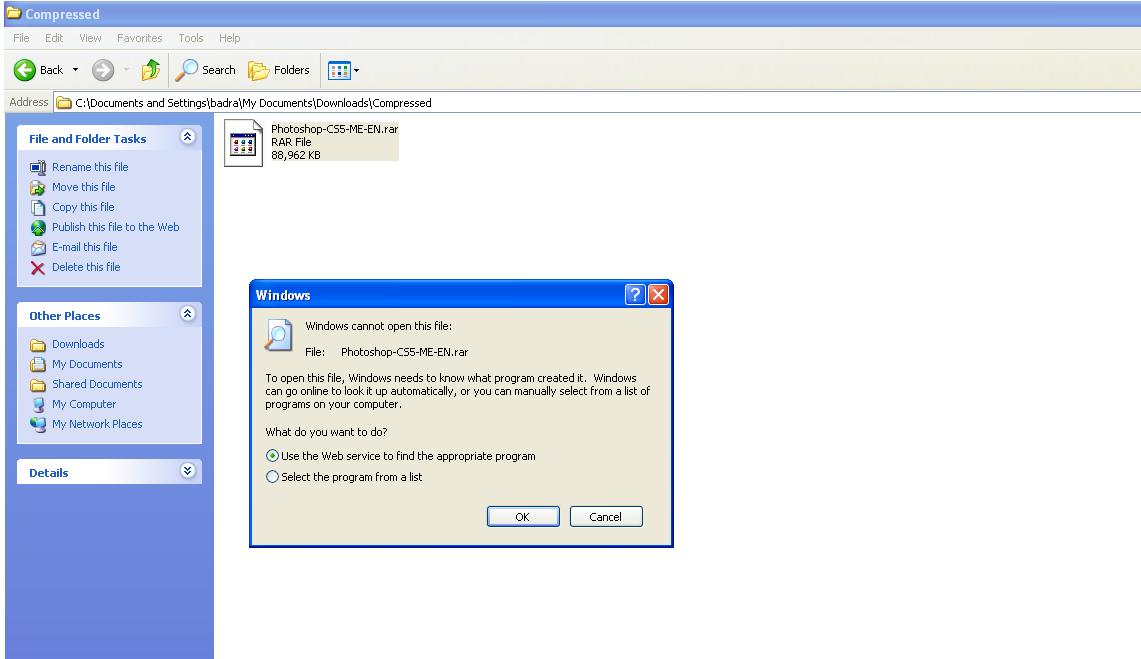The height and width of the screenshot is (659, 1141).
Task: Click the Downloads link in Other Places
Action: 78,344
